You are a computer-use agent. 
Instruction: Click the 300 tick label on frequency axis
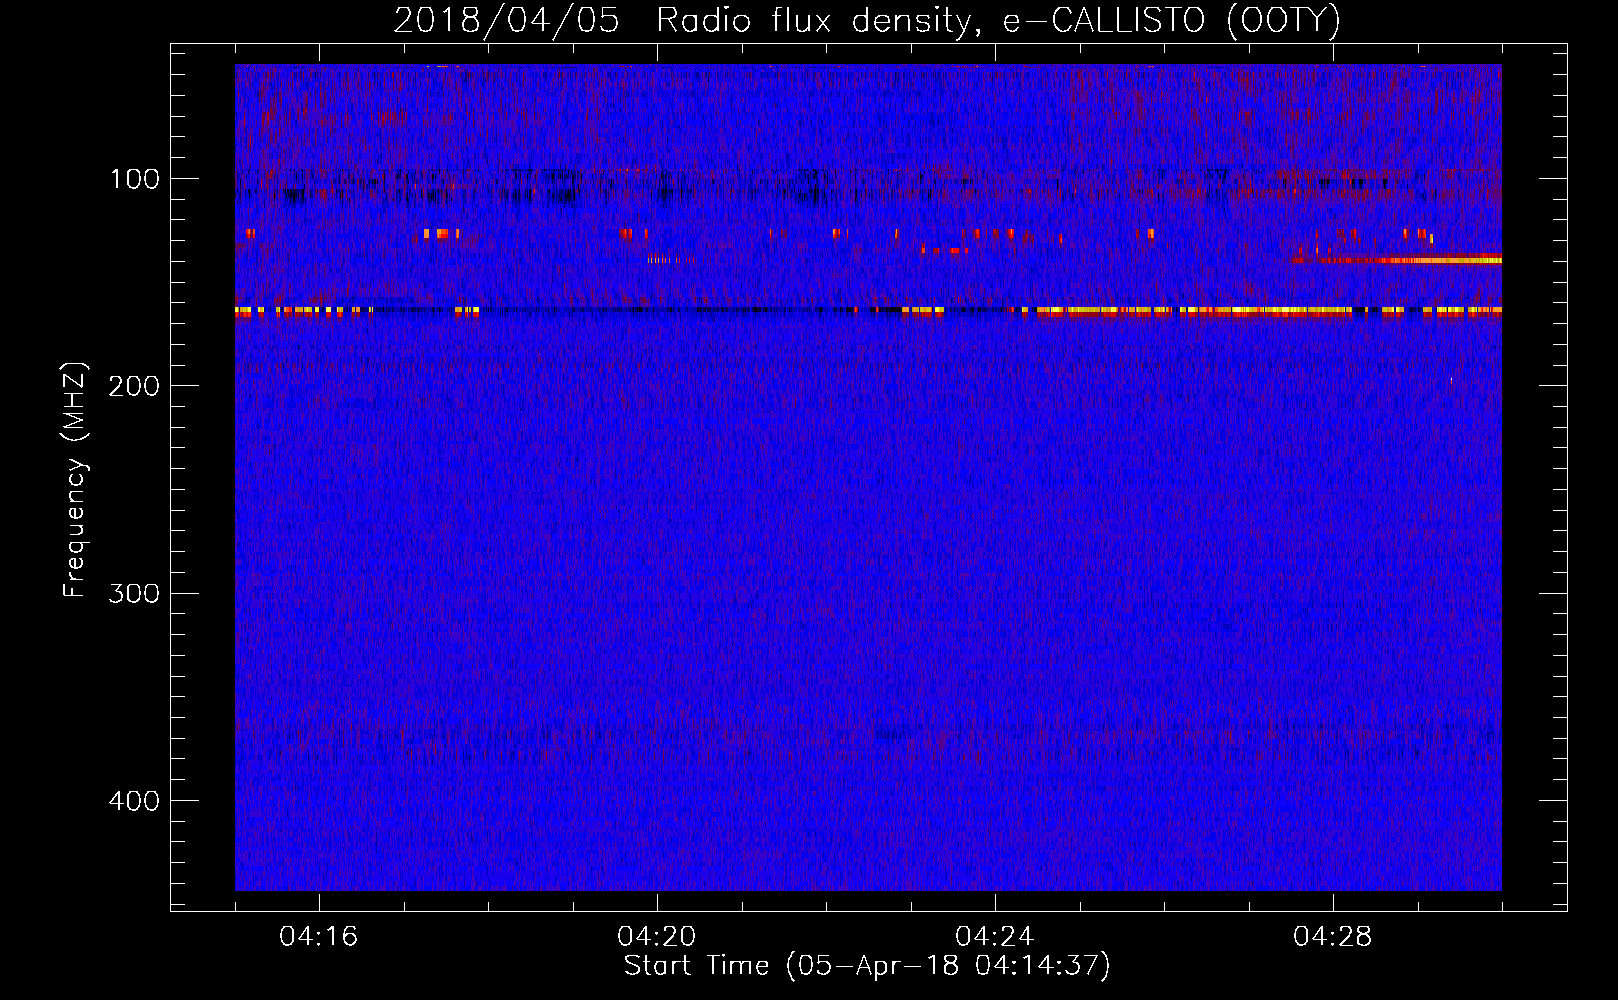coord(134,593)
